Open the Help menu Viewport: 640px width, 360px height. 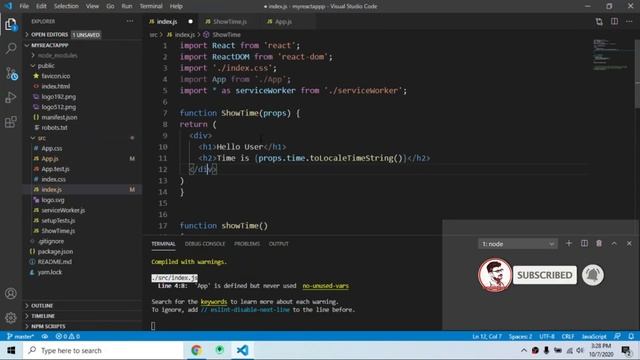(176, 6)
